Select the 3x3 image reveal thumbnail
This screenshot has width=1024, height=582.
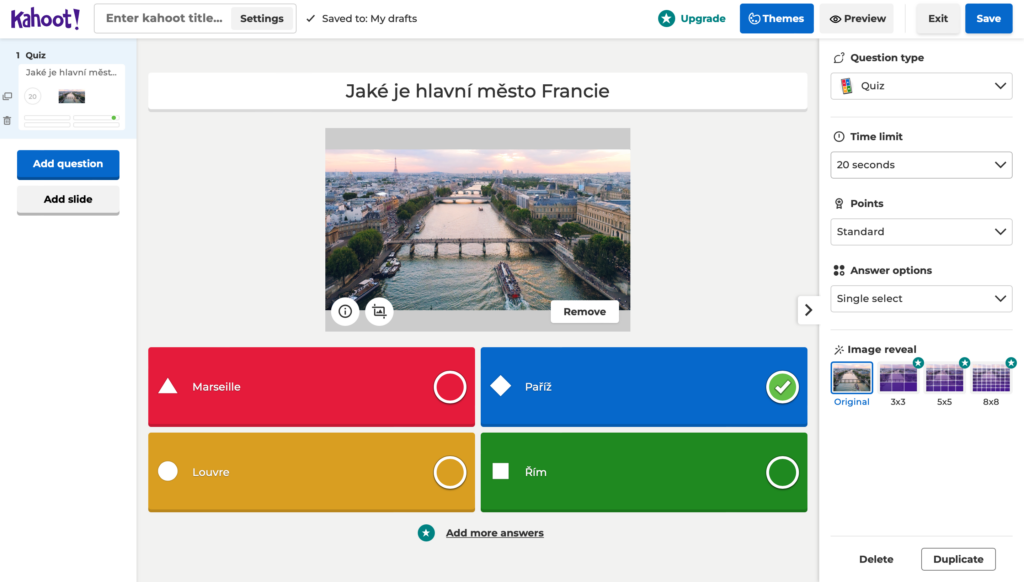click(898, 378)
